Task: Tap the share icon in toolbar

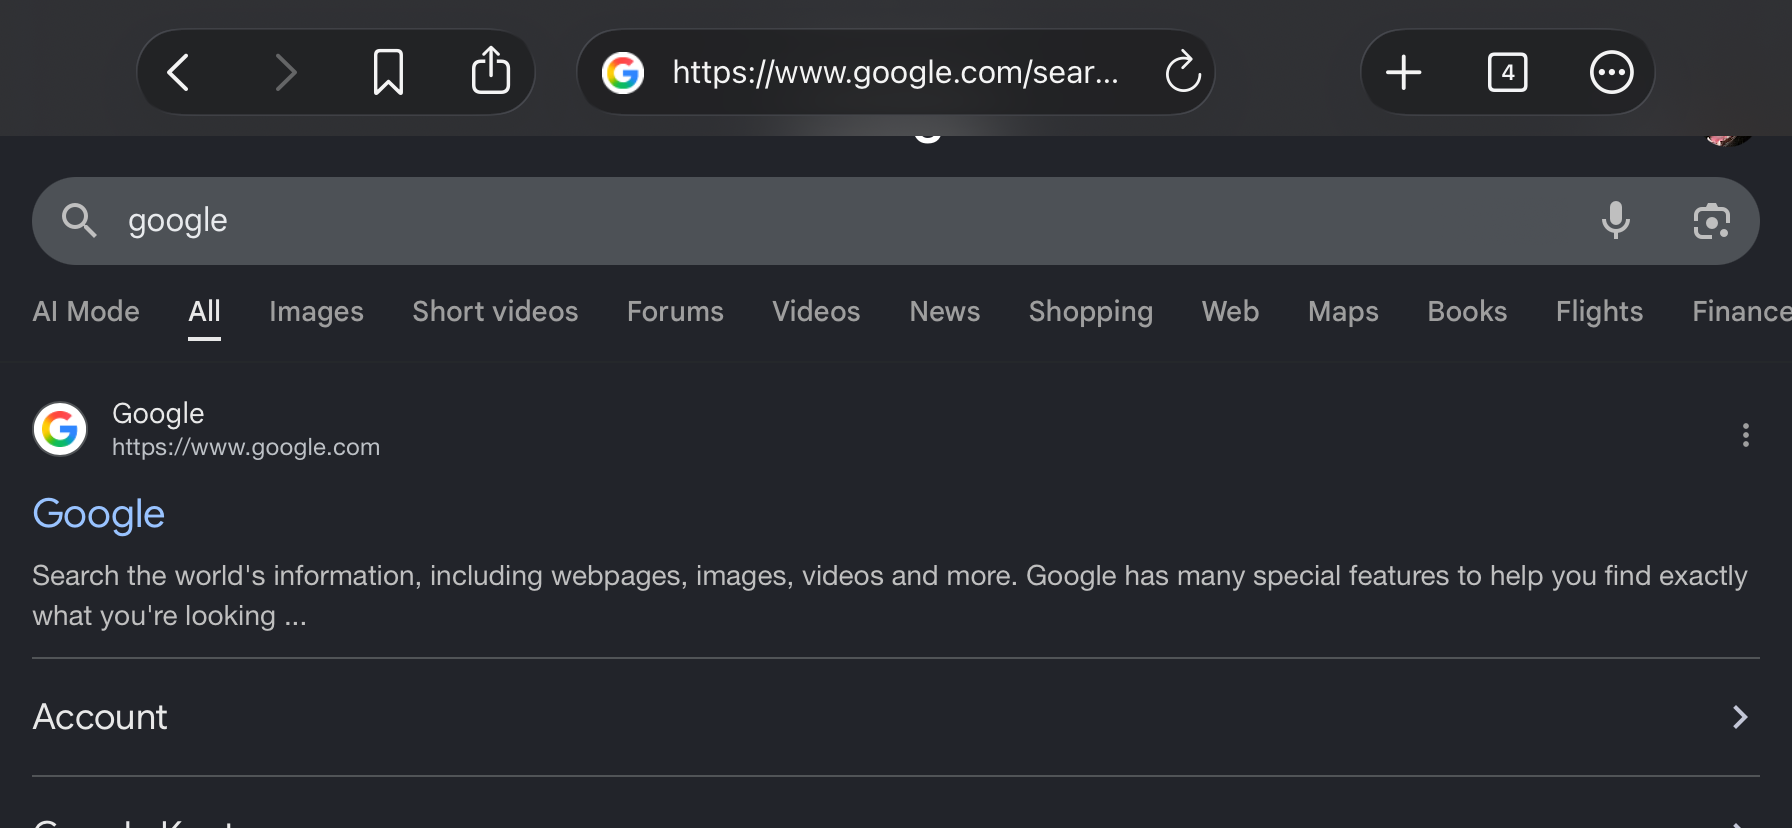Action: click(491, 70)
